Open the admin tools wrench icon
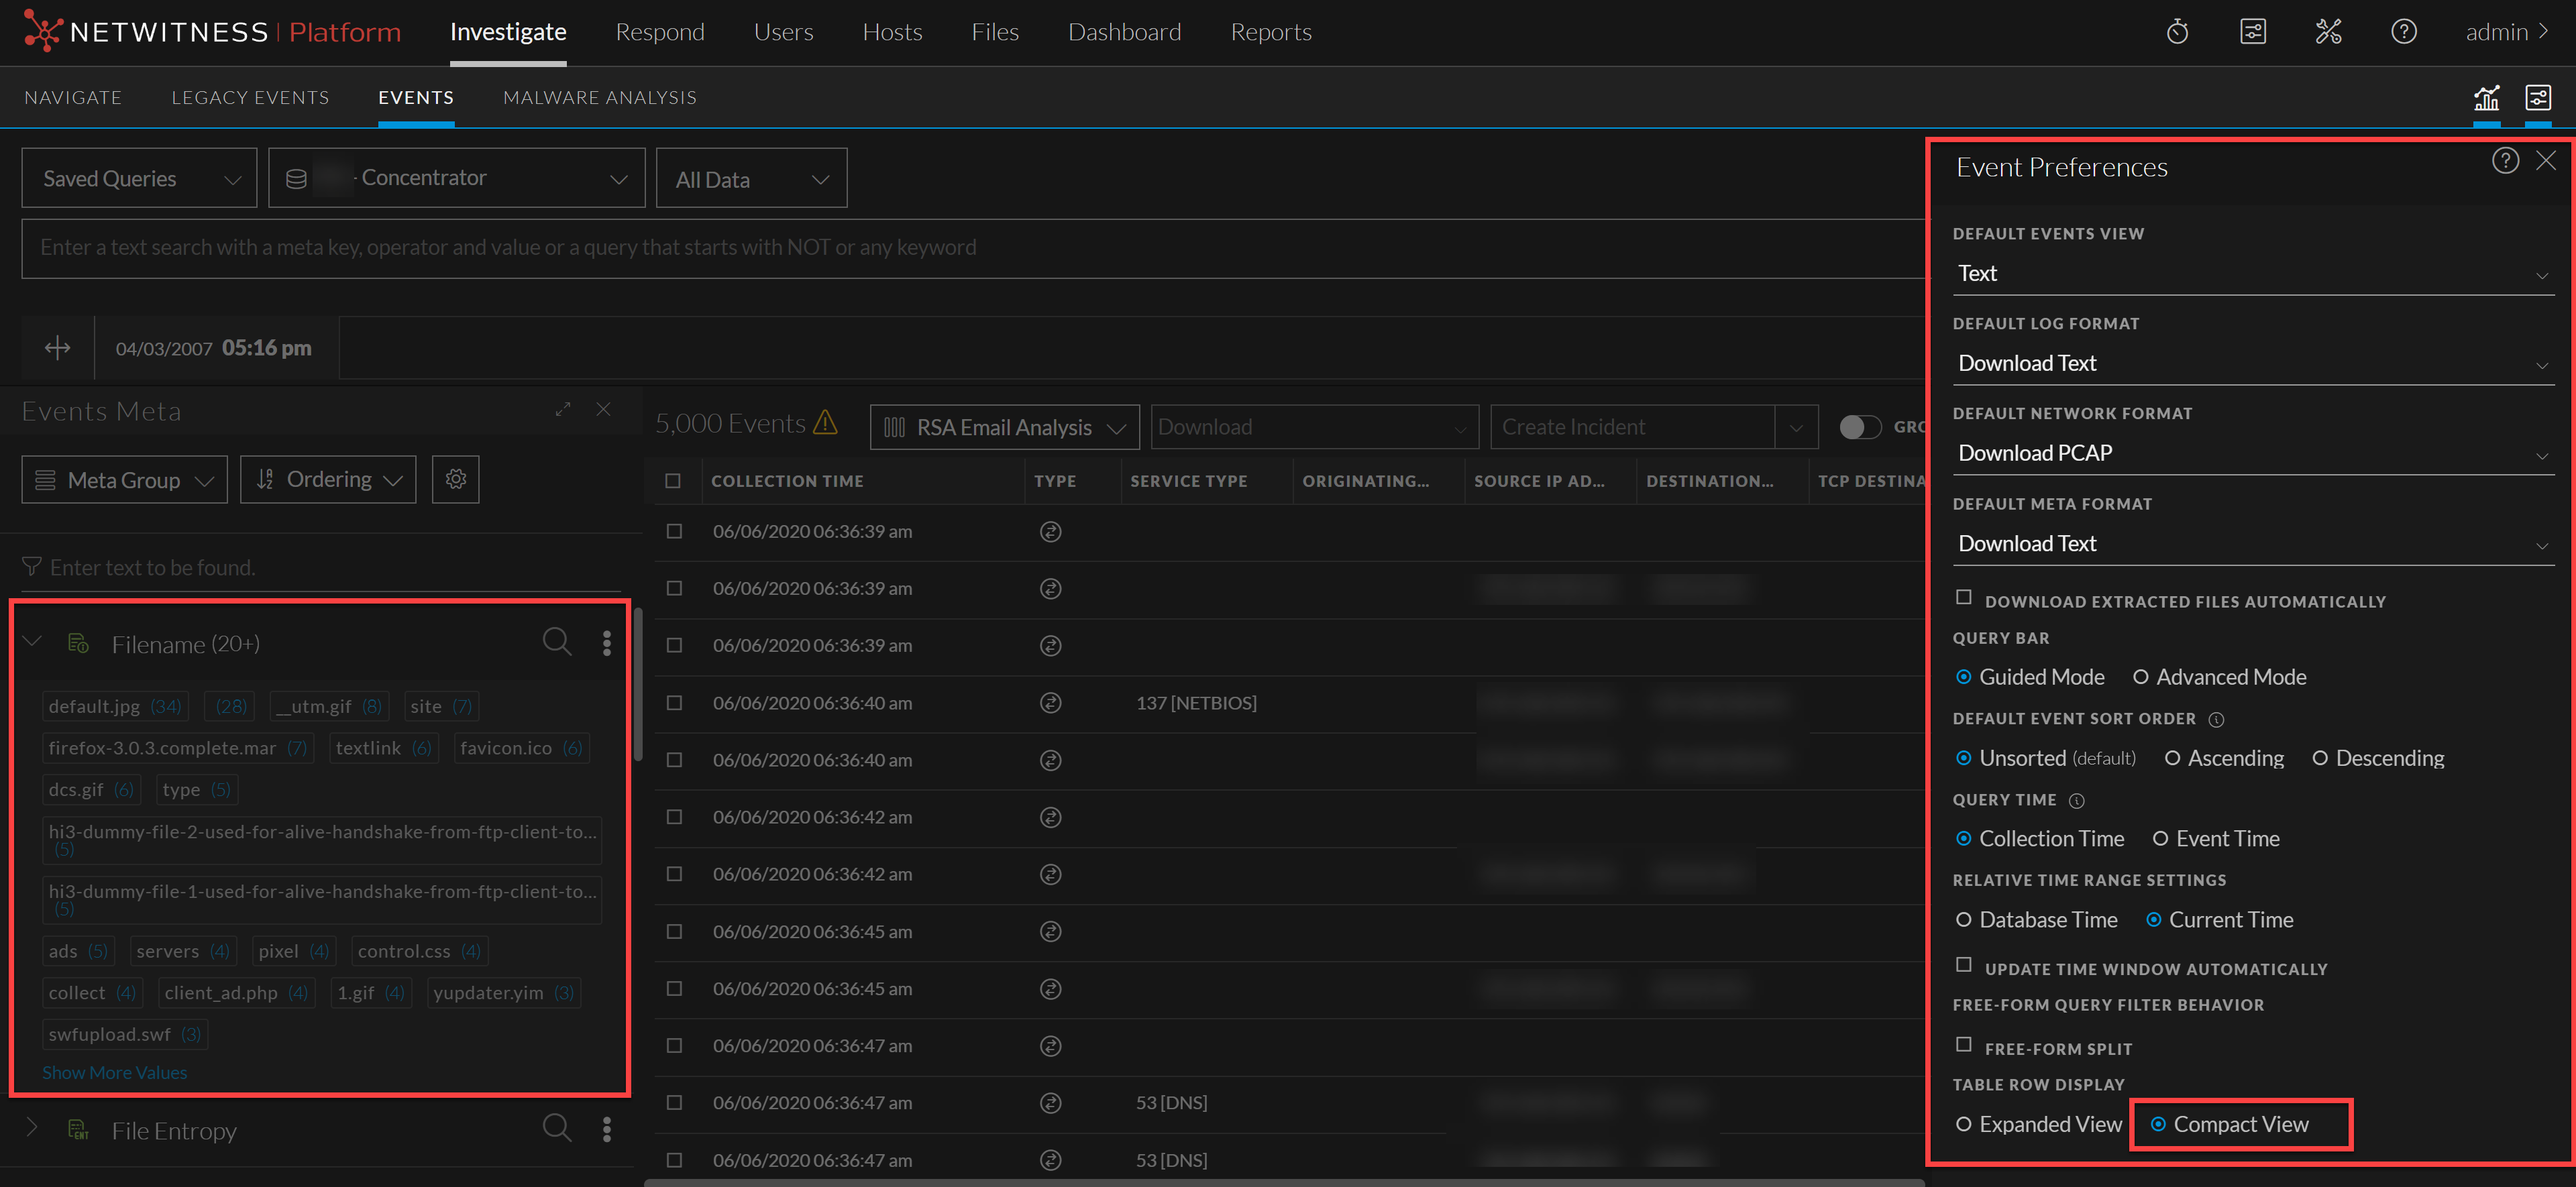This screenshot has height=1187, width=2576. tap(2328, 32)
